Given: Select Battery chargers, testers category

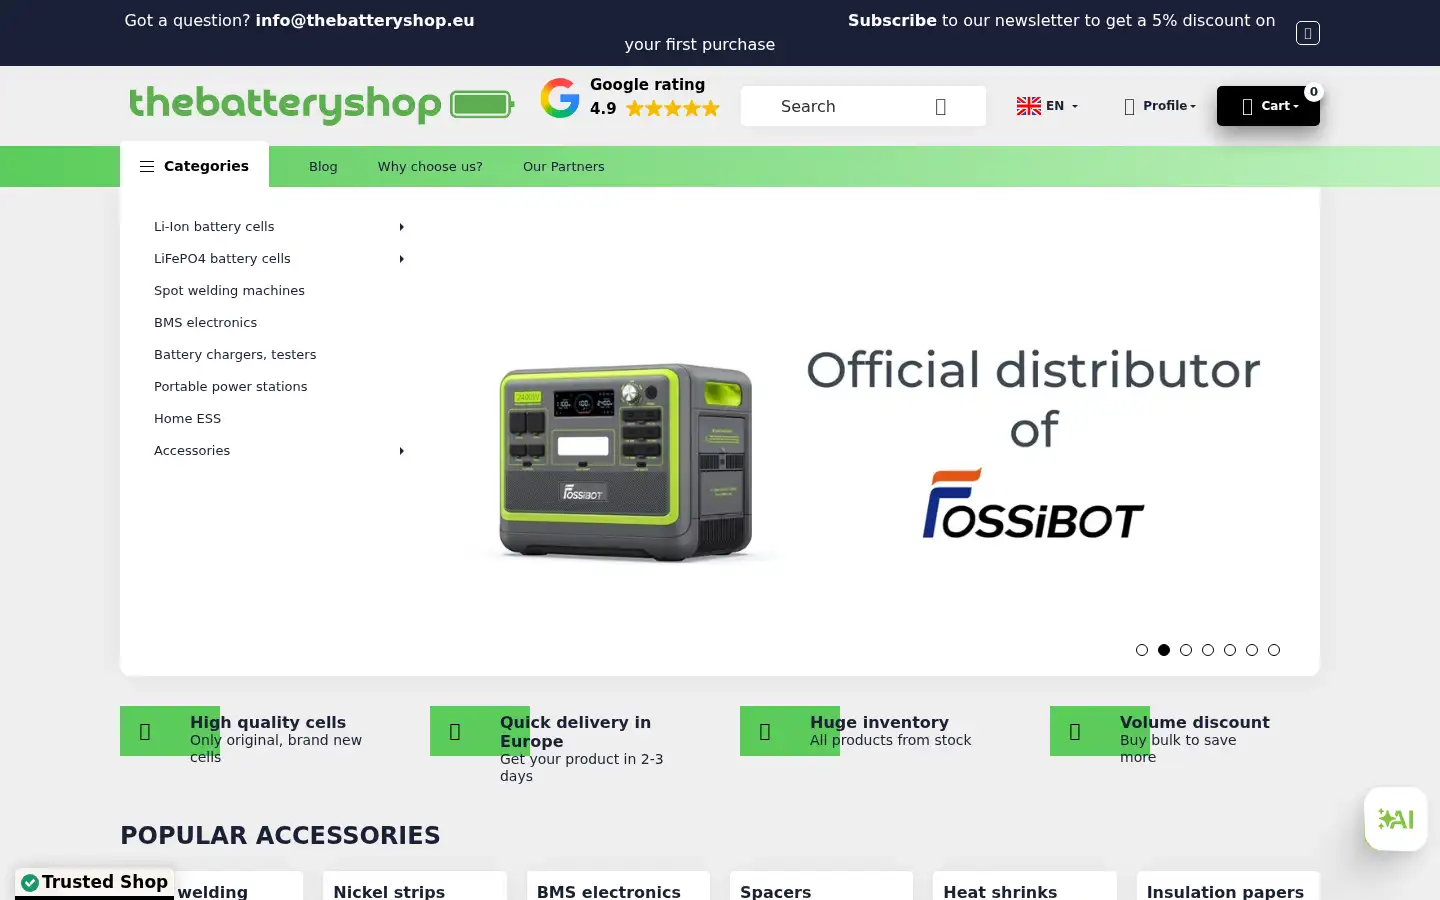Looking at the screenshot, I should 235,355.
